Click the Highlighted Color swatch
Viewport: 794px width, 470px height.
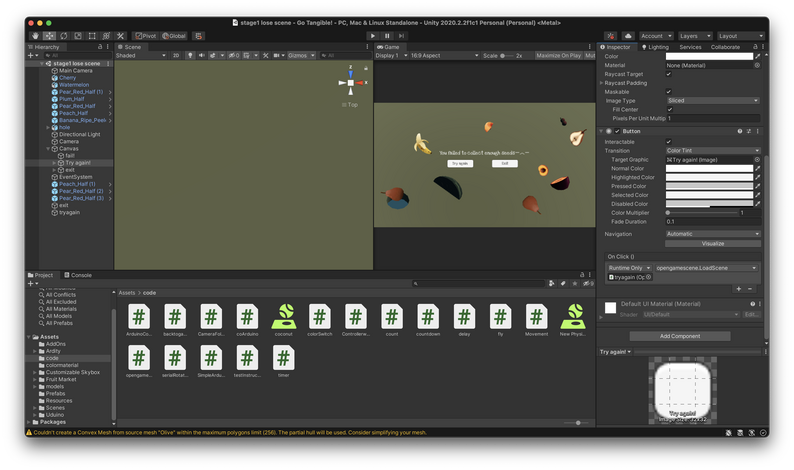pos(709,177)
